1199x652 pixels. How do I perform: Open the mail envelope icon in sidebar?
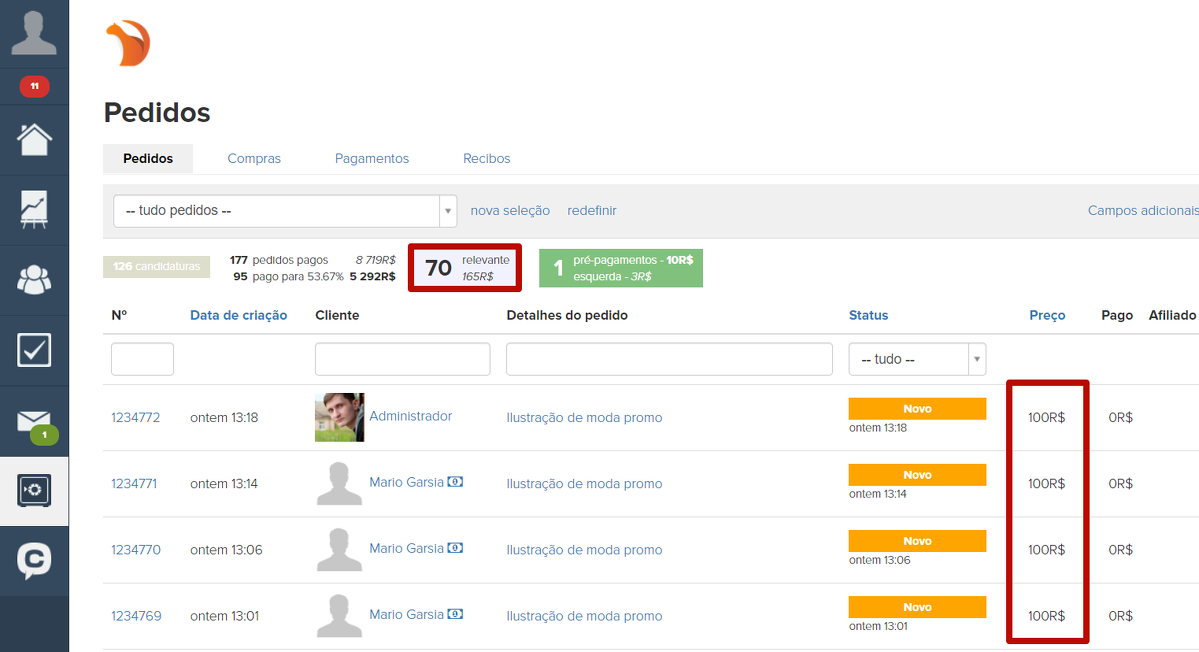tap(34, 422)
